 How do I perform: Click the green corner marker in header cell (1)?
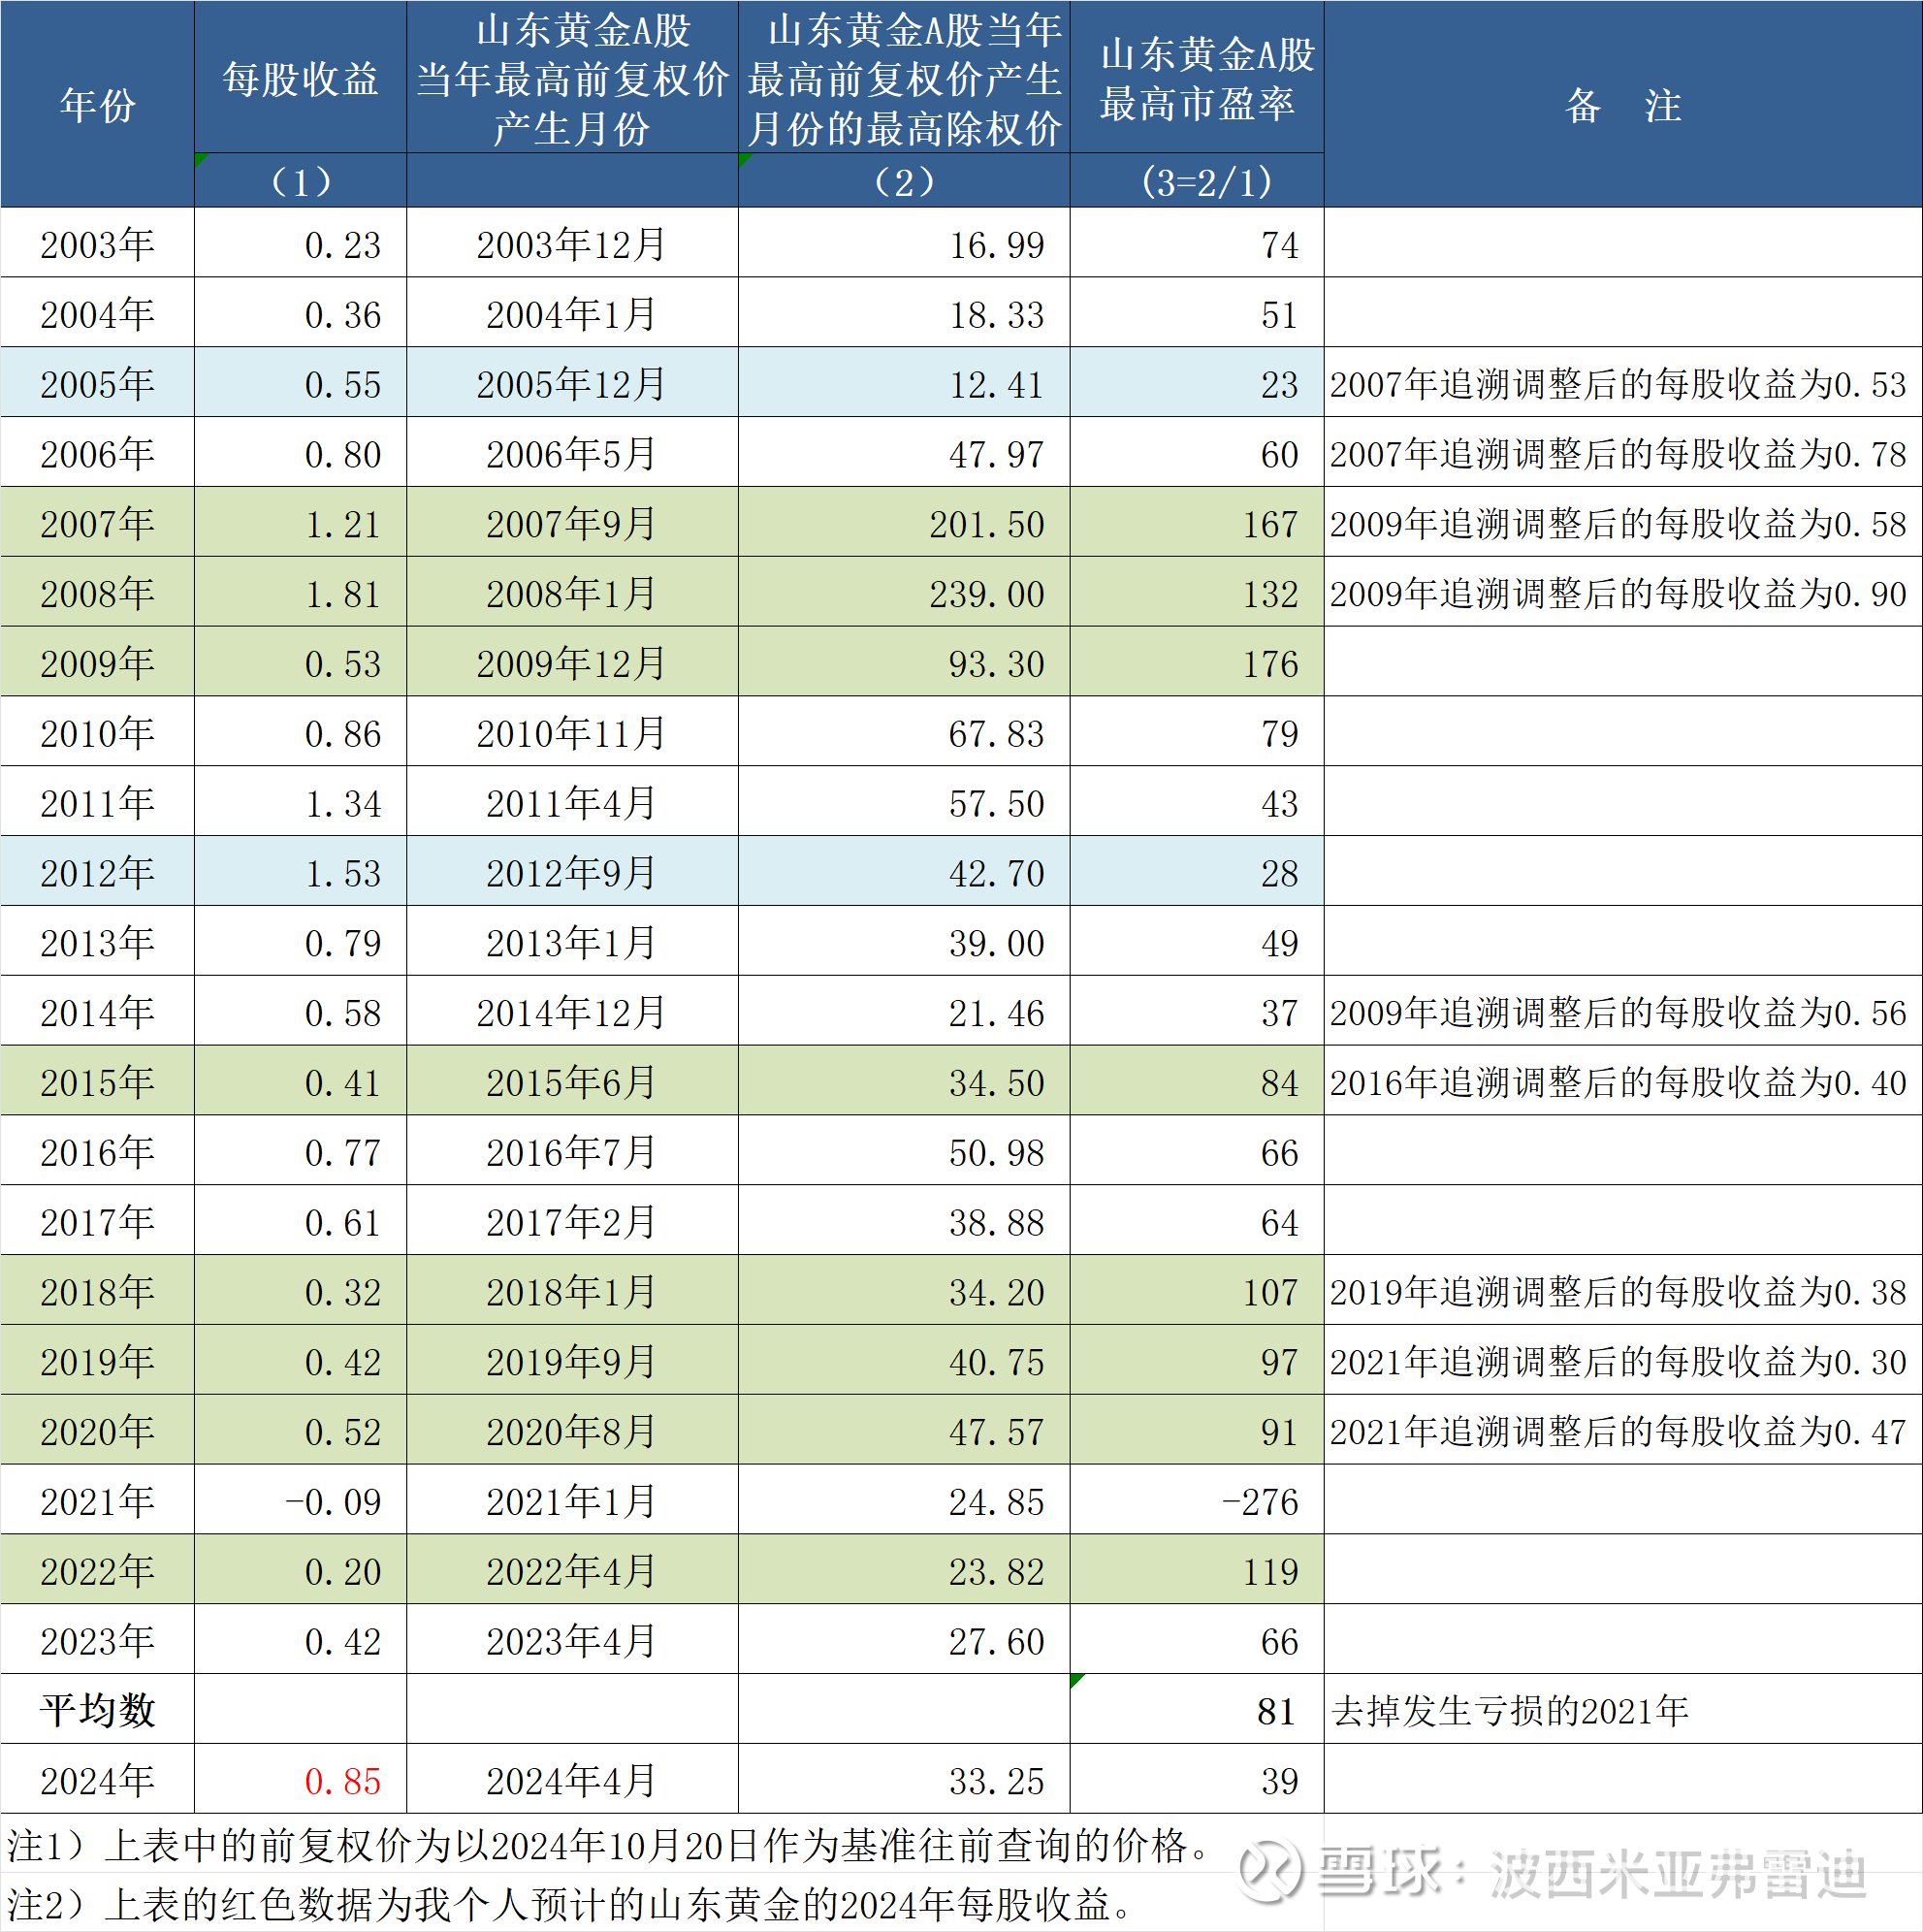point(201,160)
